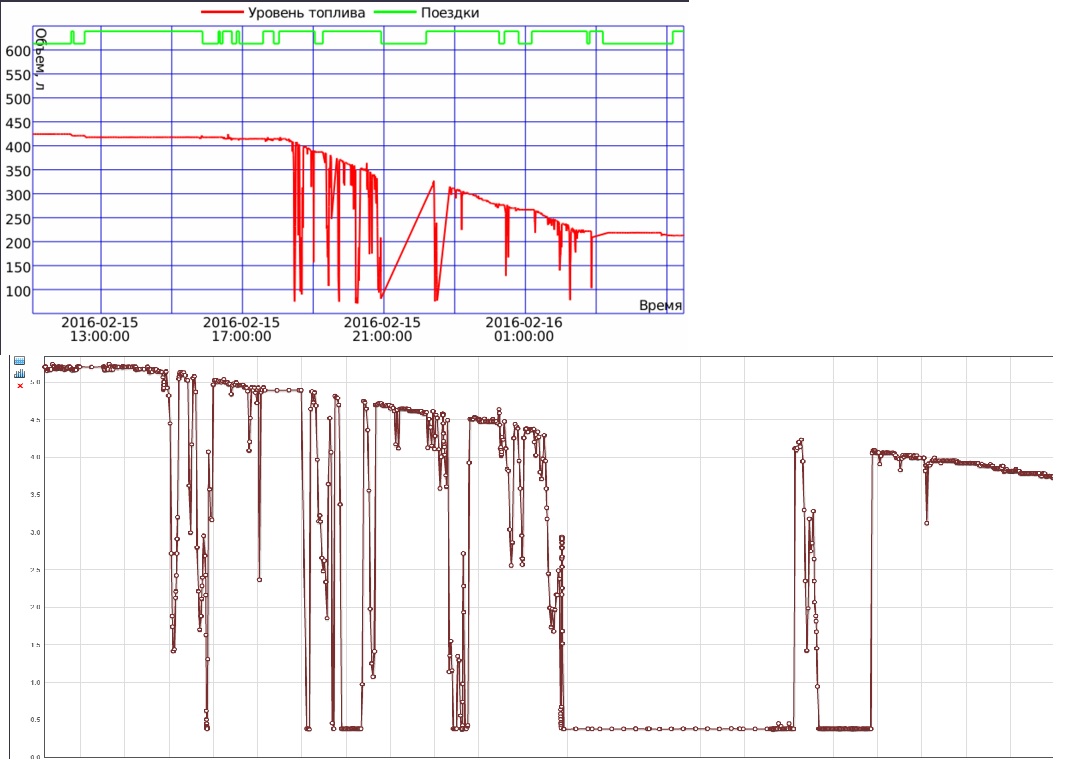Viewport: 1080px width, 766px height.
Task: Click the table grid icon beside lower chart
Action: (19, 361)
